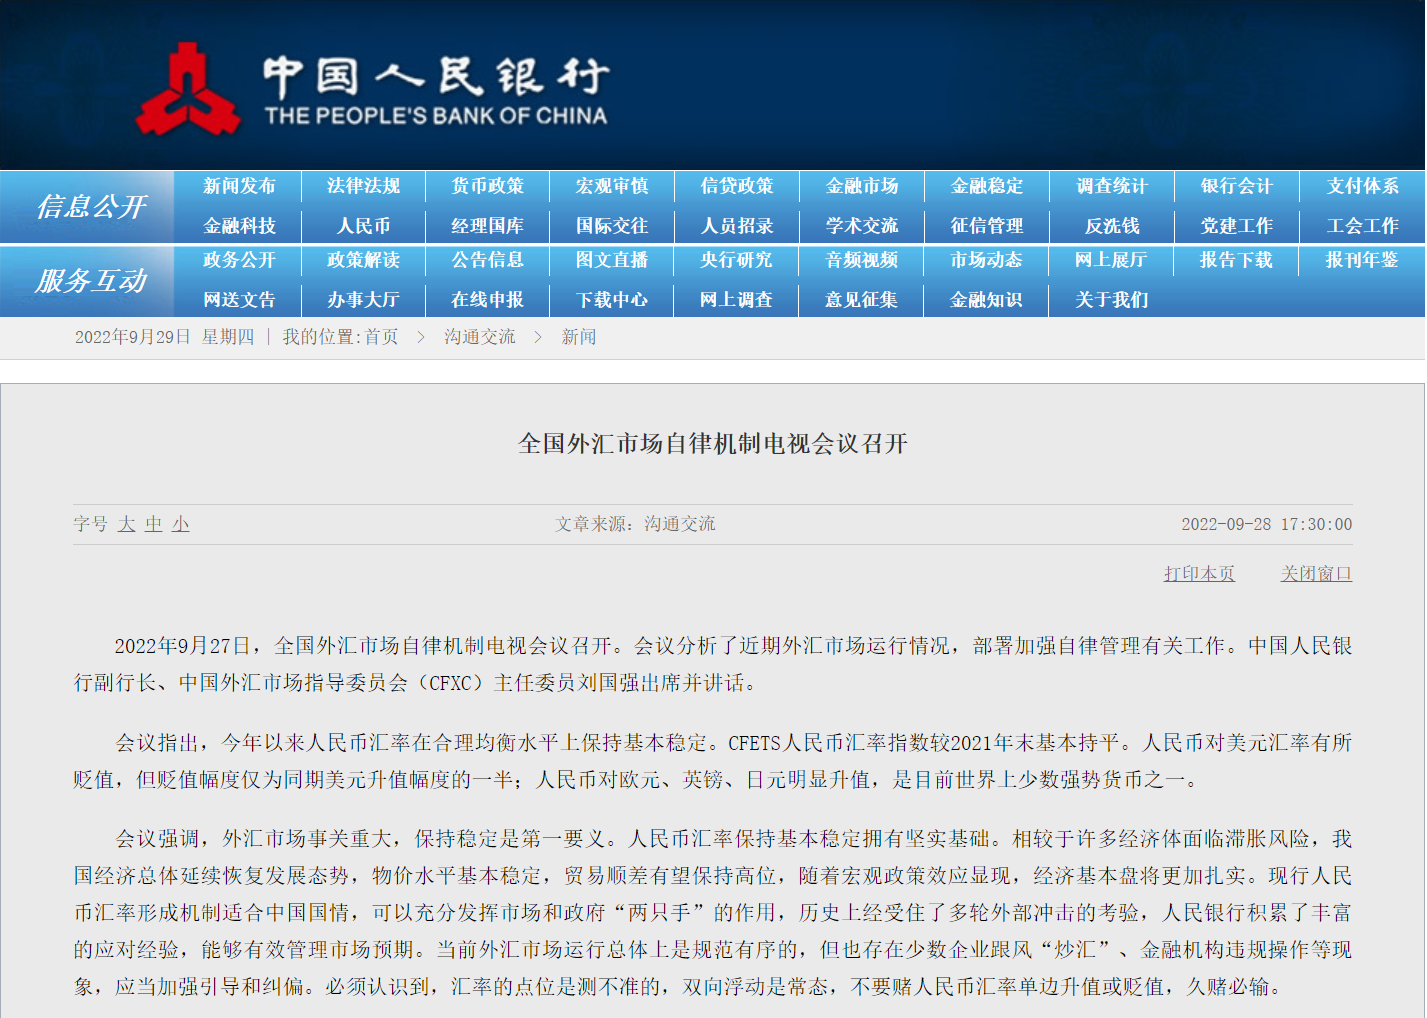Open 学术交流 menu item
Viewport: 1427px width, 1018px height.
tap(862, 226)
